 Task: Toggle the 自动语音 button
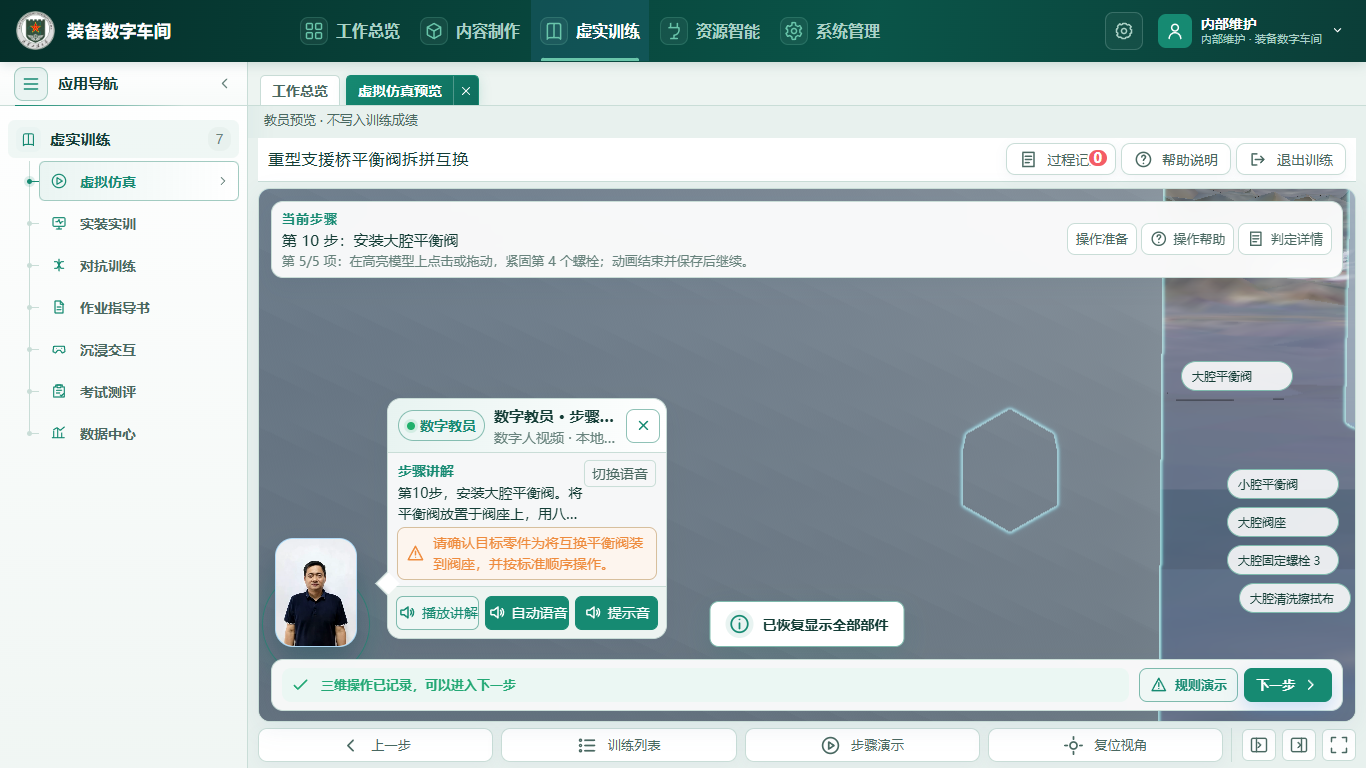coord(527,613)
